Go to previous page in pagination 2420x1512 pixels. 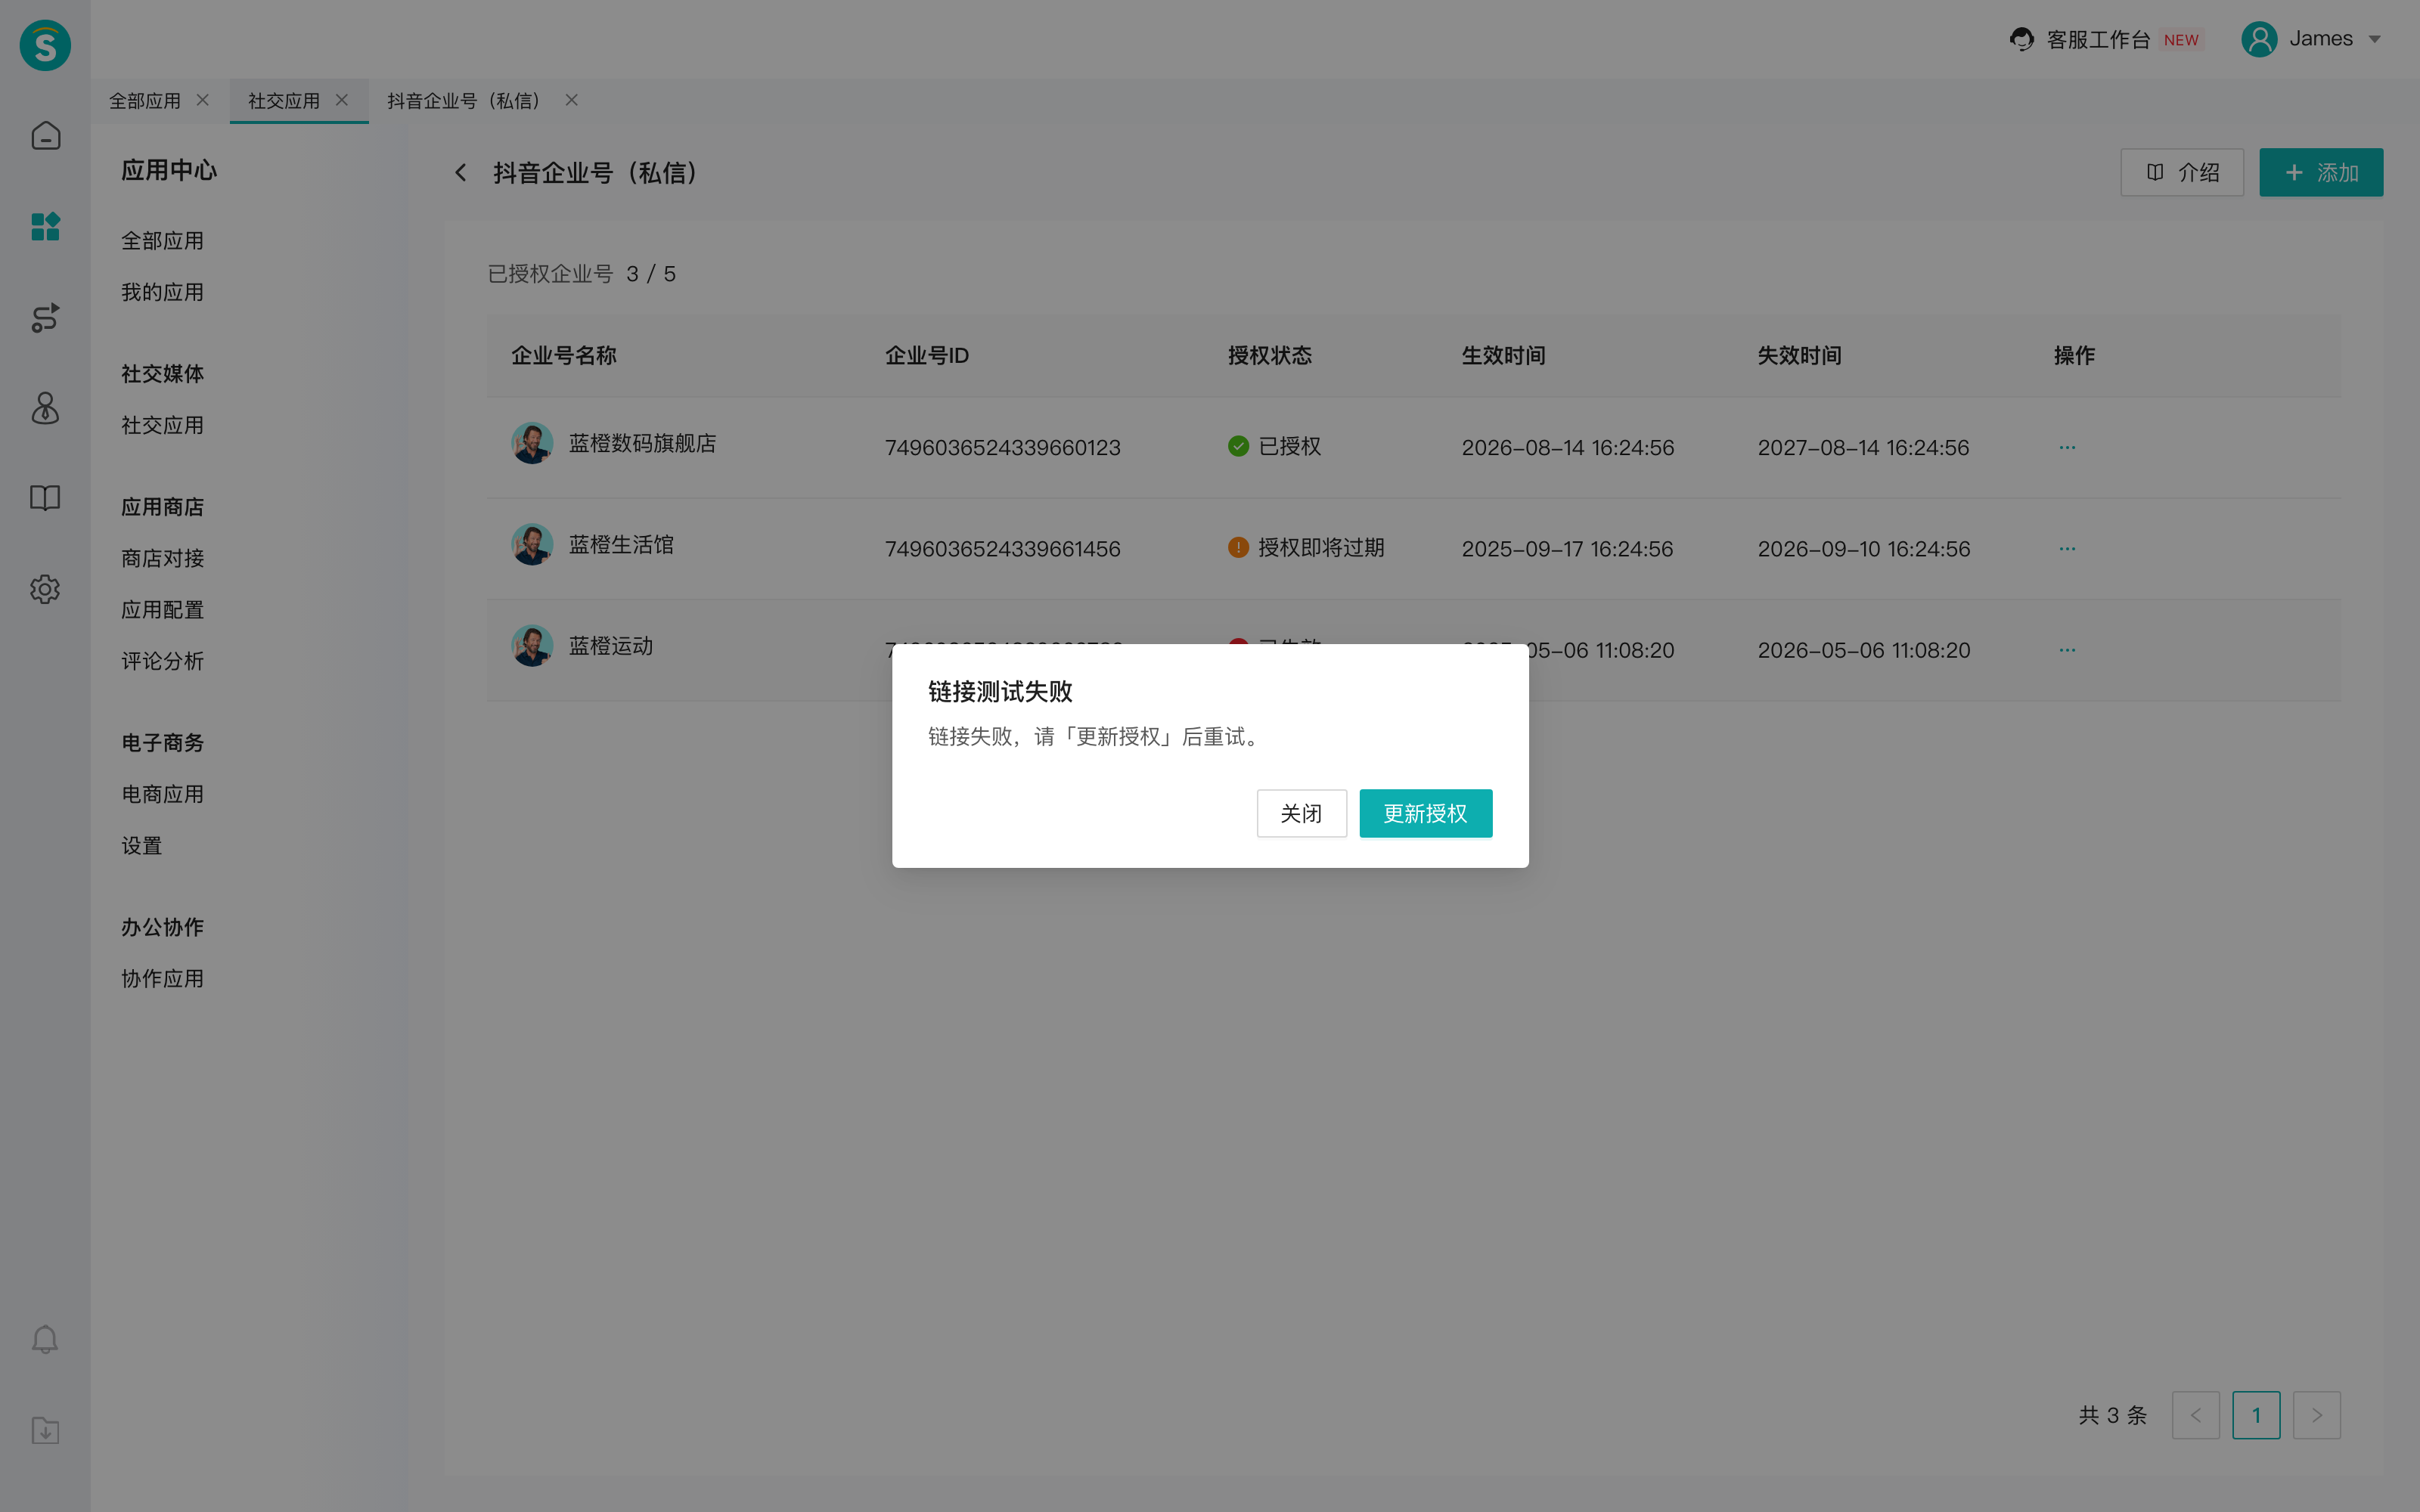pos(2195,1415)
